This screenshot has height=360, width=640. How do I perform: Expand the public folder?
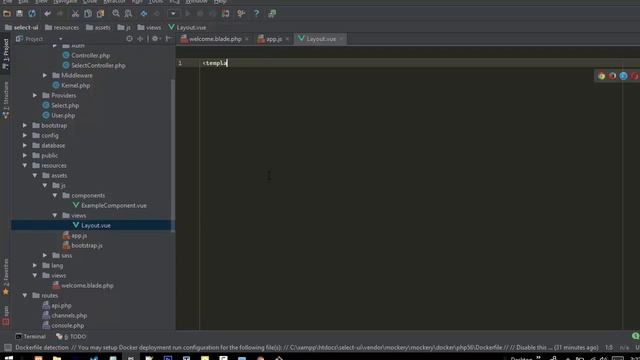25,155
